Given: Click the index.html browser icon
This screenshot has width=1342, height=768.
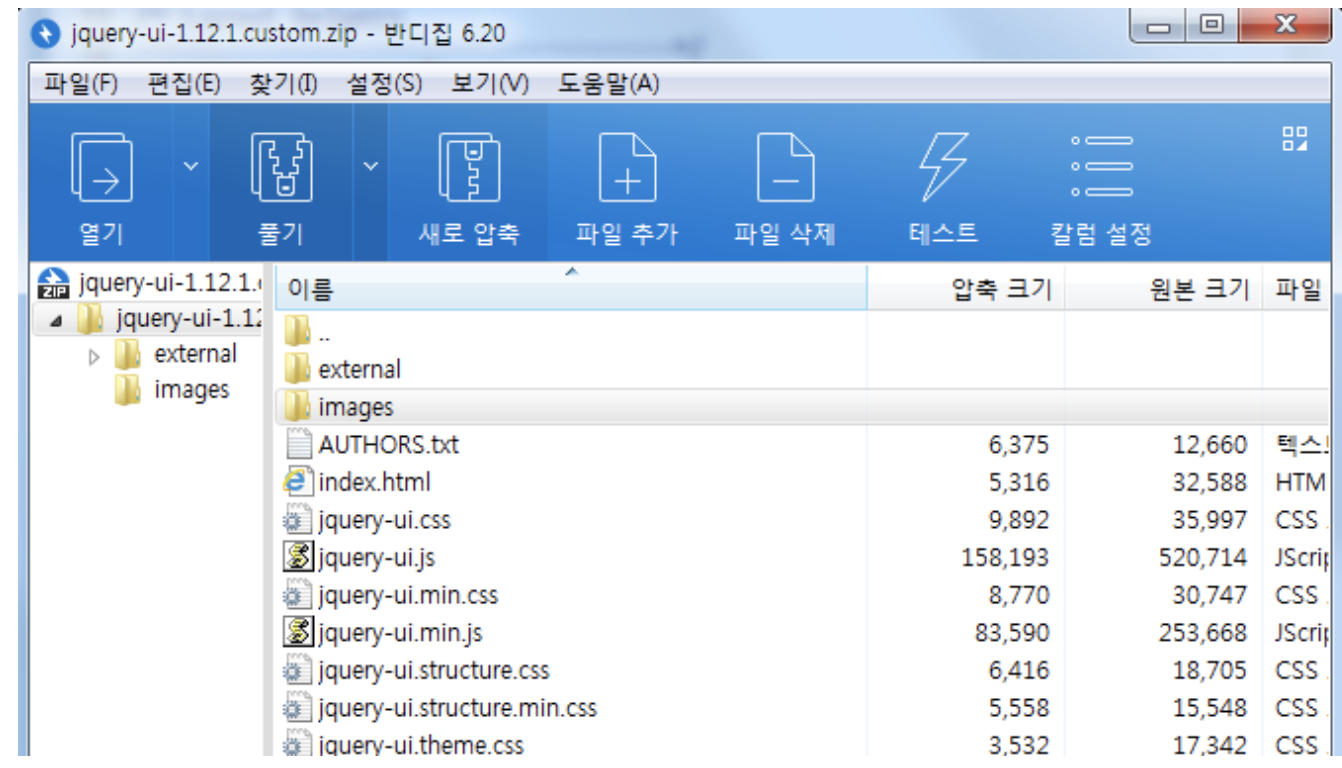Looking at the screenshot, I should (298, 482).
